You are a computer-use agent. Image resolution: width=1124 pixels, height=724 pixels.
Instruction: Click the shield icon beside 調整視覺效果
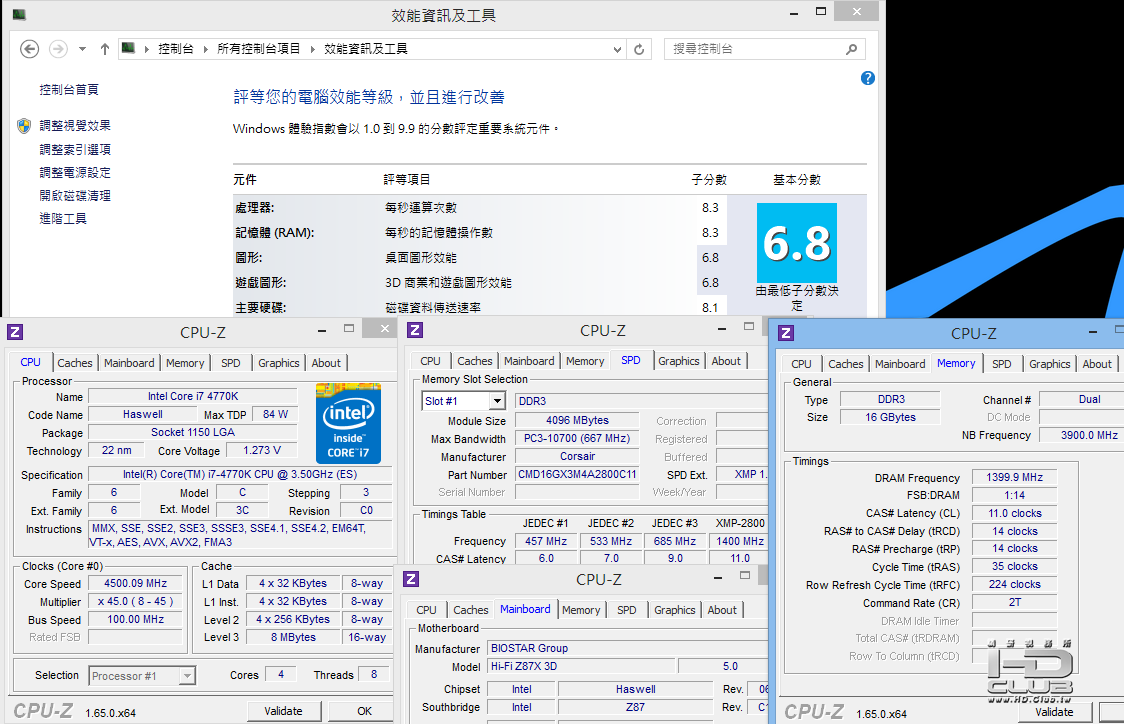click(x=24, y=126)
